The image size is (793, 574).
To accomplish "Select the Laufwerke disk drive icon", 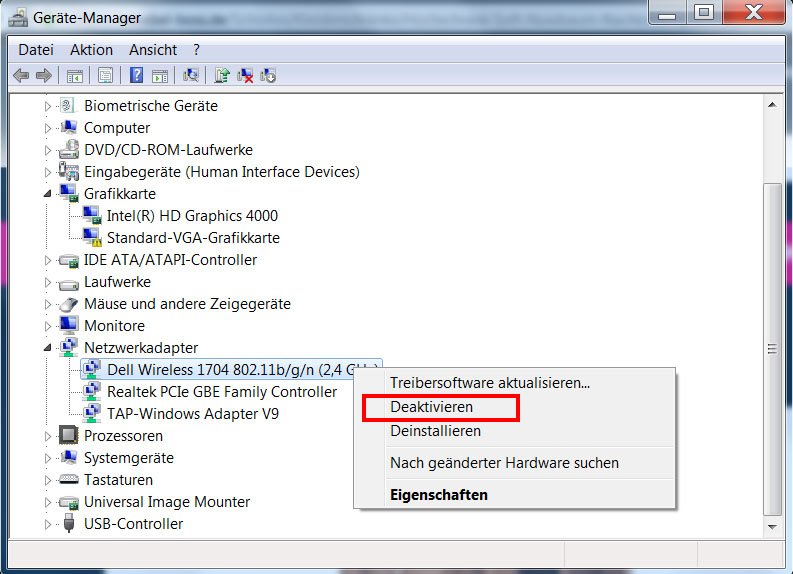I will click(x=68, y=284).
